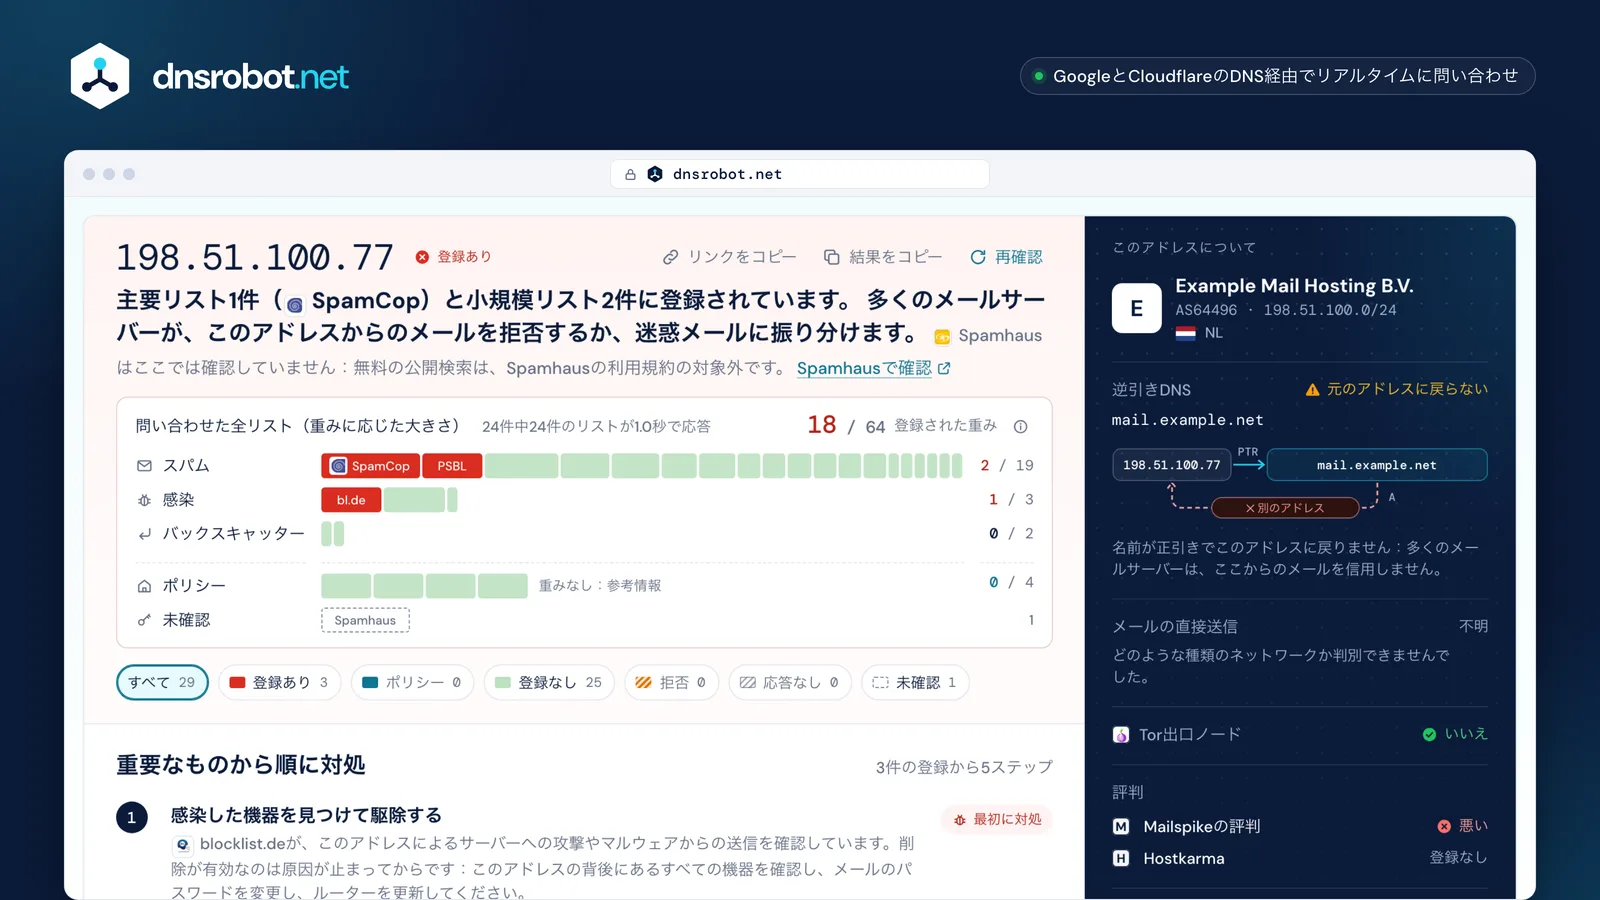Screen dimensions: 1600x900
Task: Click the 未確認 row icon
Action: click(x=144, y=620)
